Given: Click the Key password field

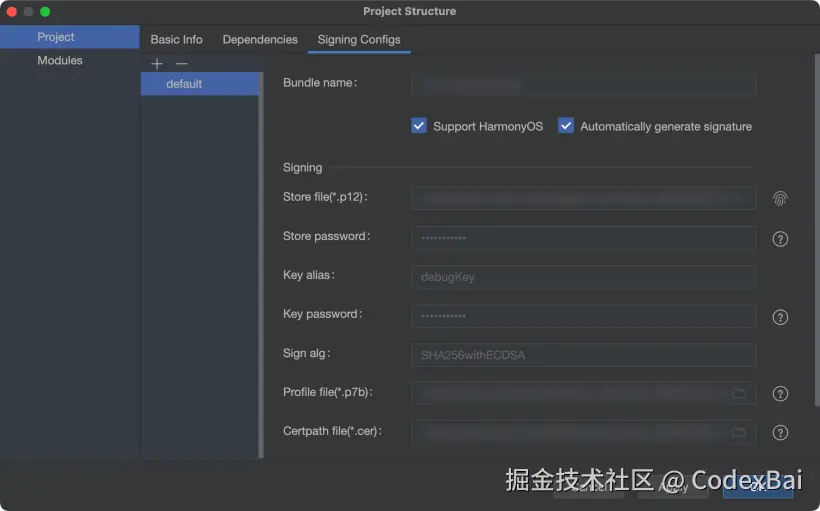Looking at the screenshot, I should (x=584, y=316).
